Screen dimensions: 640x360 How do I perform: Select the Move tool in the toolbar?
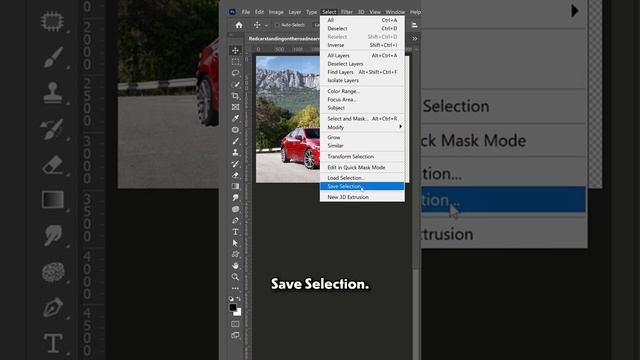(x=236, y=51)
